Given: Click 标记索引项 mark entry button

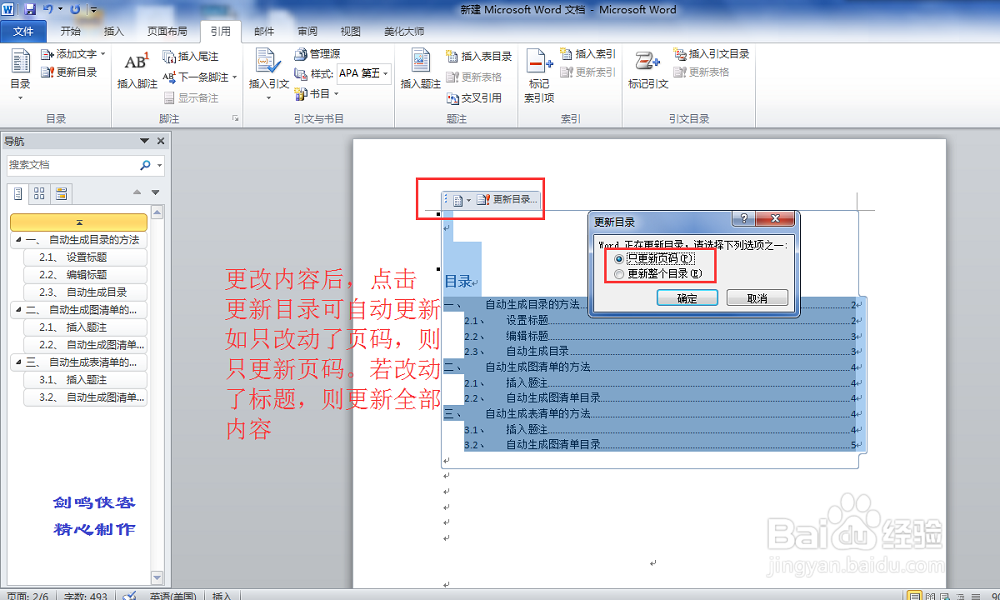Looking at the screenshot, I should pyautogui.click(x=539, y=75).
